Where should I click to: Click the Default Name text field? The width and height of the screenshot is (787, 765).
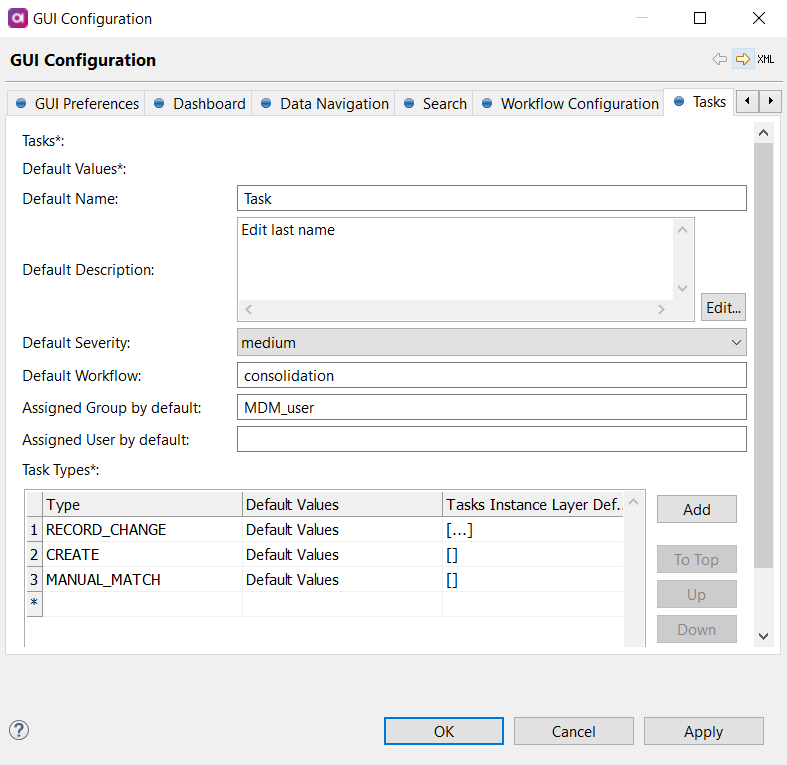[x=491, y=198]
